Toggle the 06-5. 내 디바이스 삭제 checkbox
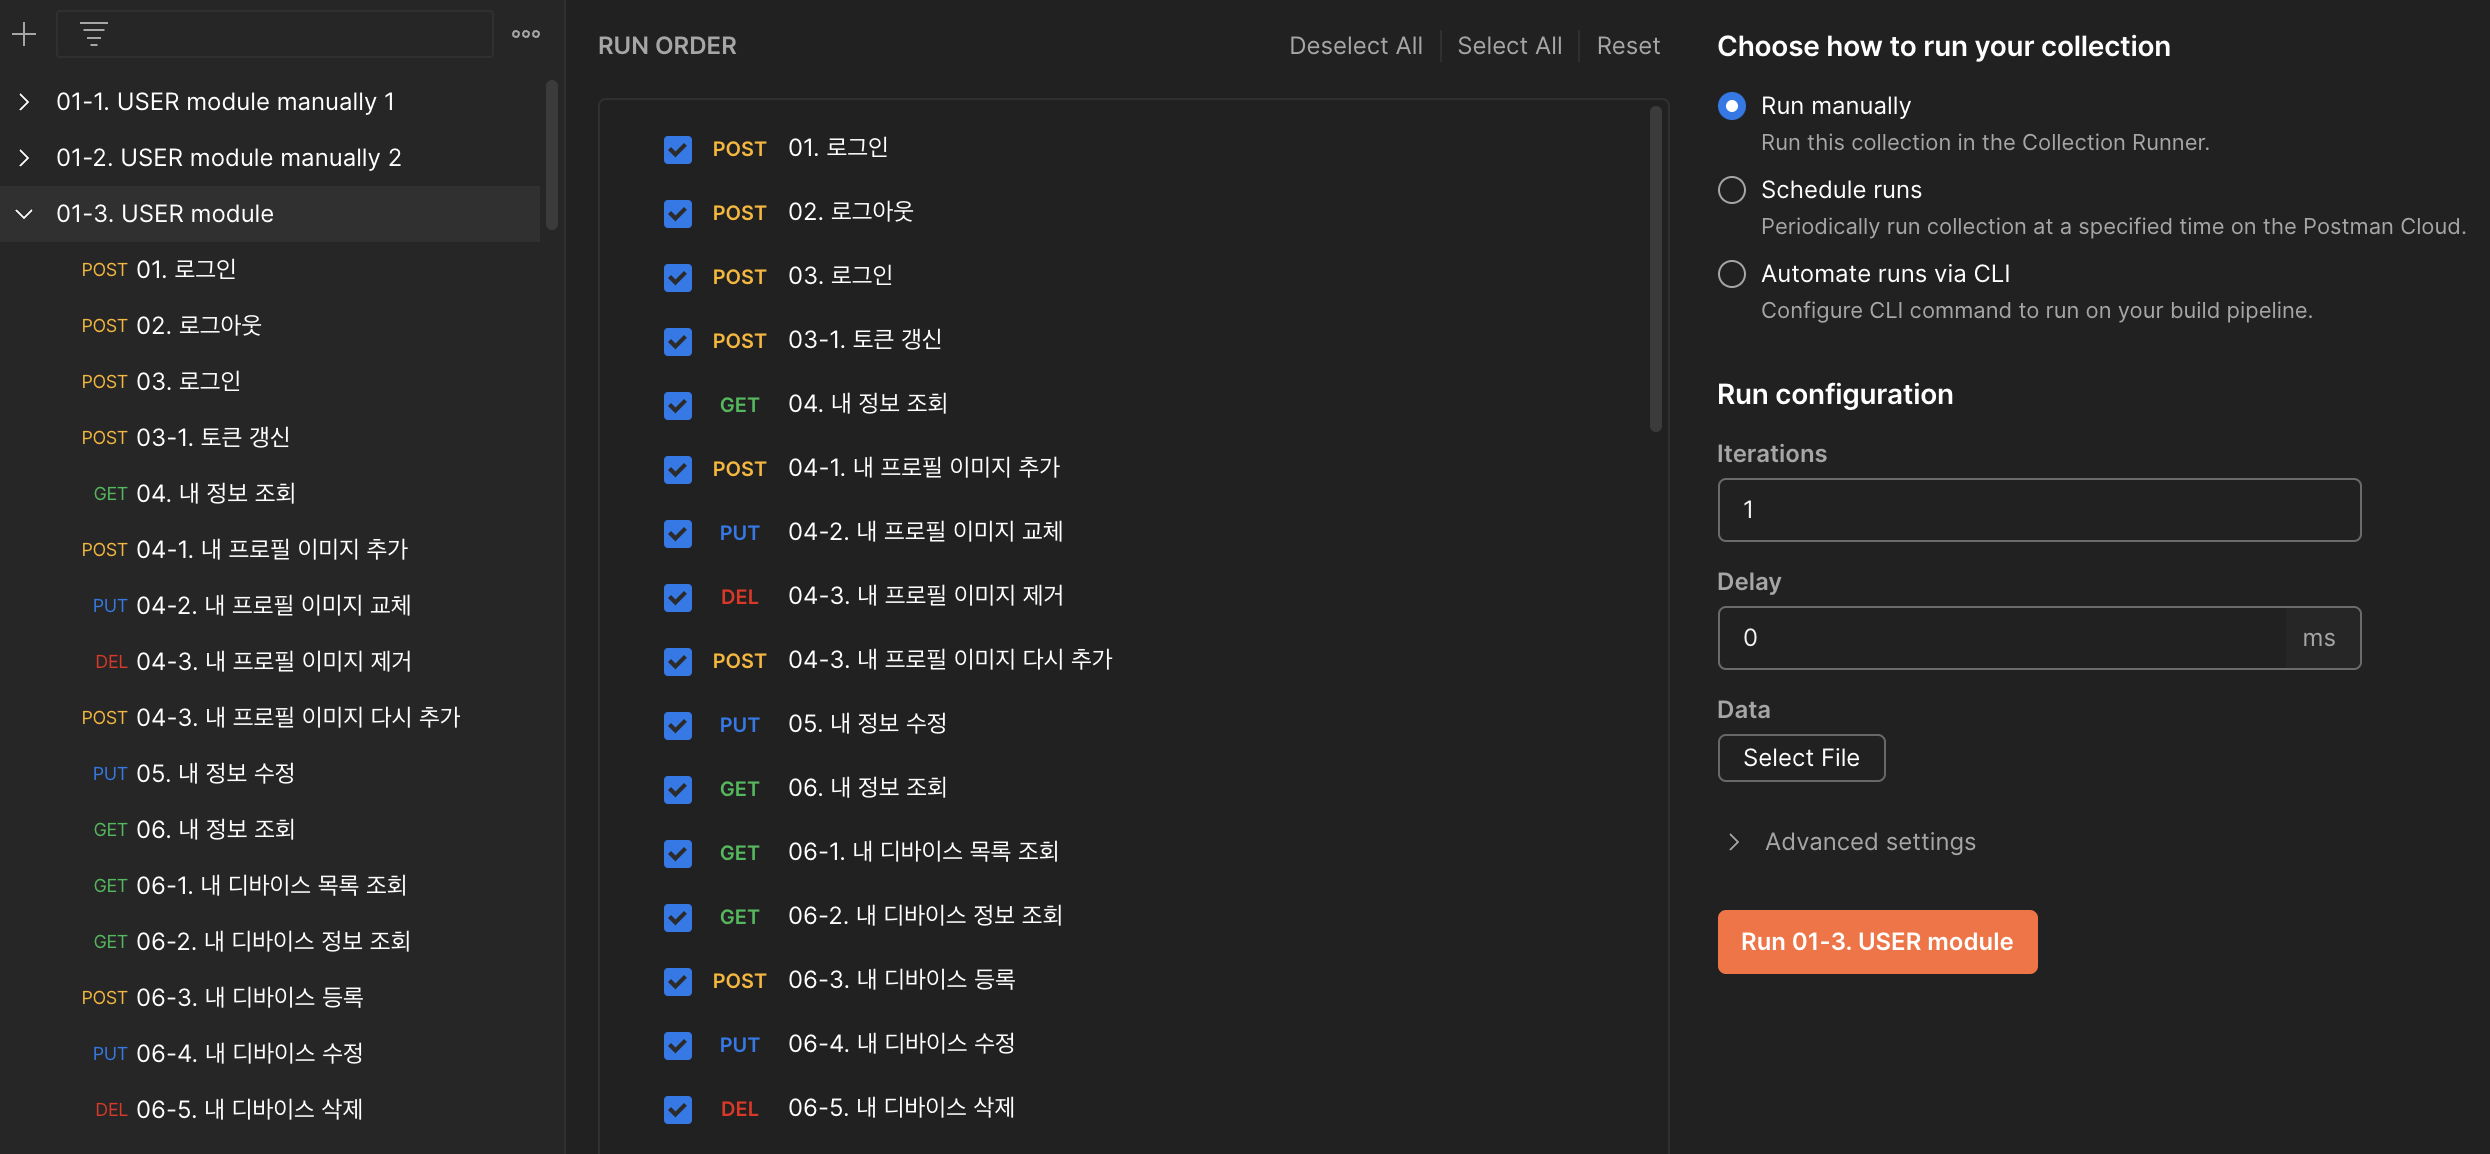 point(678,1110)
